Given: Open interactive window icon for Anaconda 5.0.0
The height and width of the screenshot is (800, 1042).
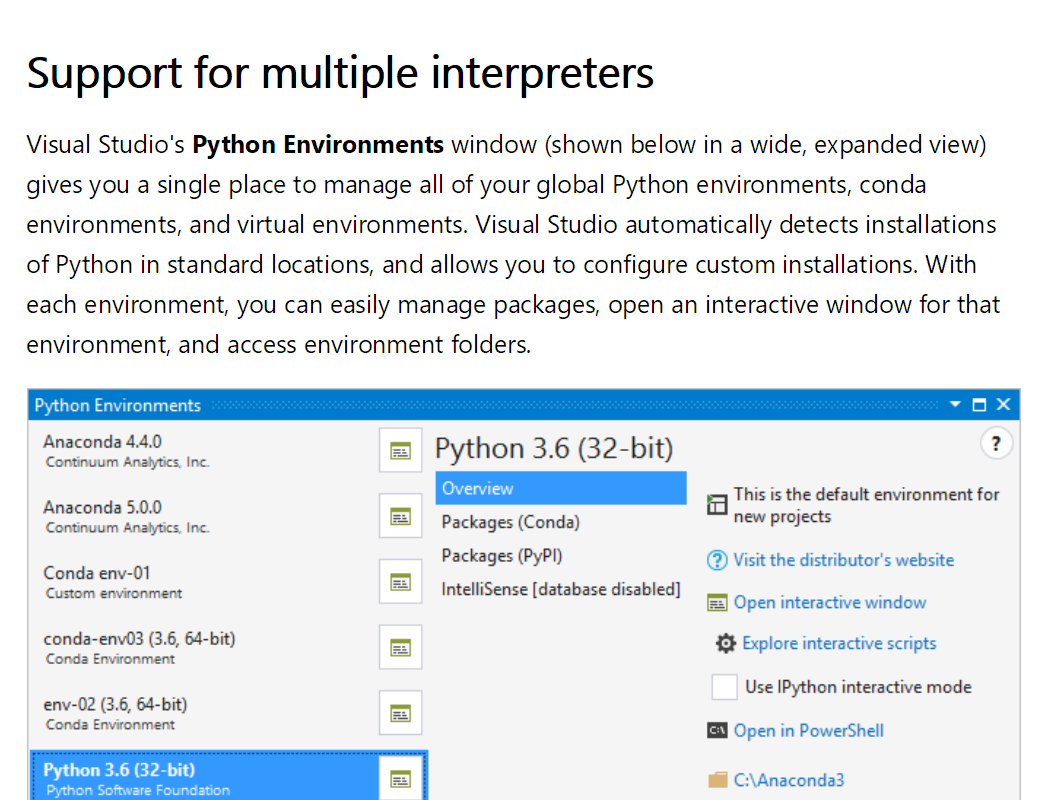Looking at the screenshot, I should tap(401, 517).
